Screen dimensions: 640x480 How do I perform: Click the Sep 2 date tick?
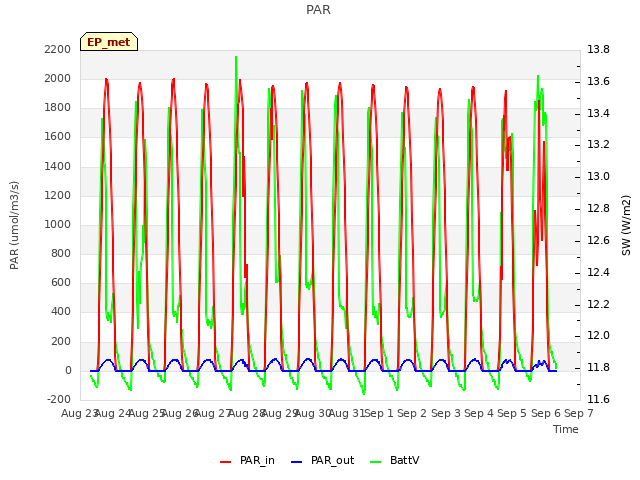412,413
